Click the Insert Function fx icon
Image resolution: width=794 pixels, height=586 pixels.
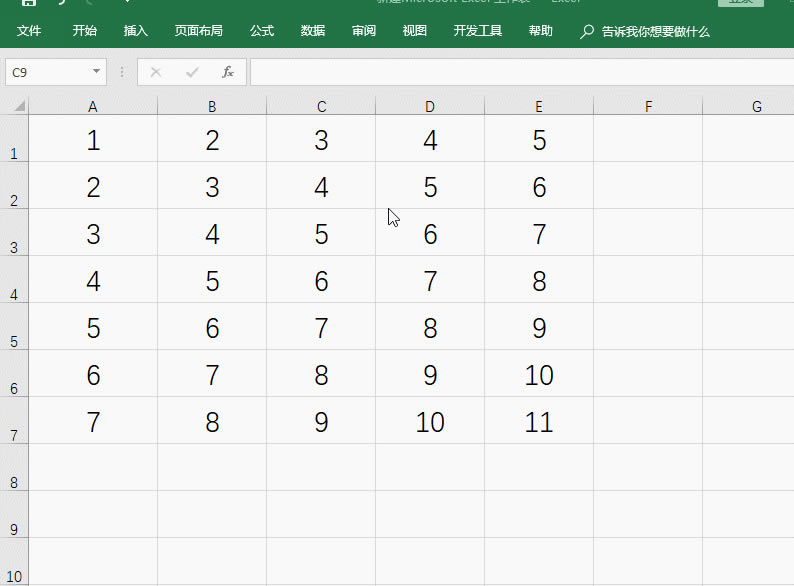click(228, 72)
